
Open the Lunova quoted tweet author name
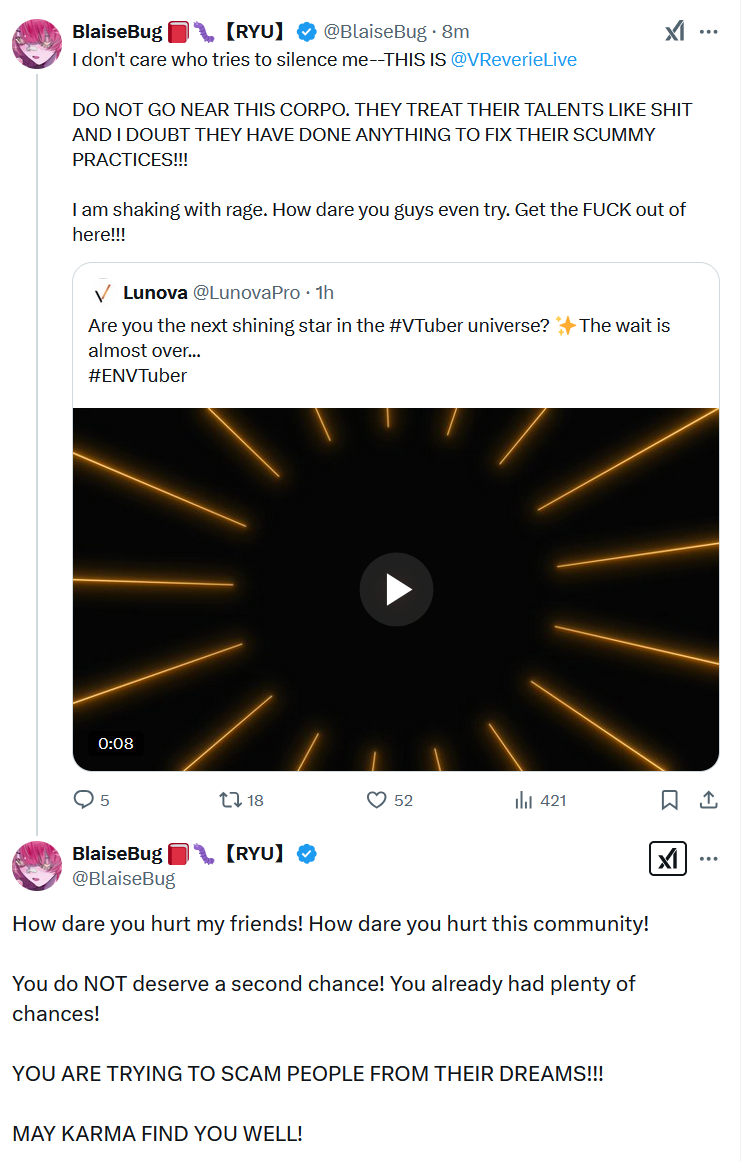tap(155, 293)
